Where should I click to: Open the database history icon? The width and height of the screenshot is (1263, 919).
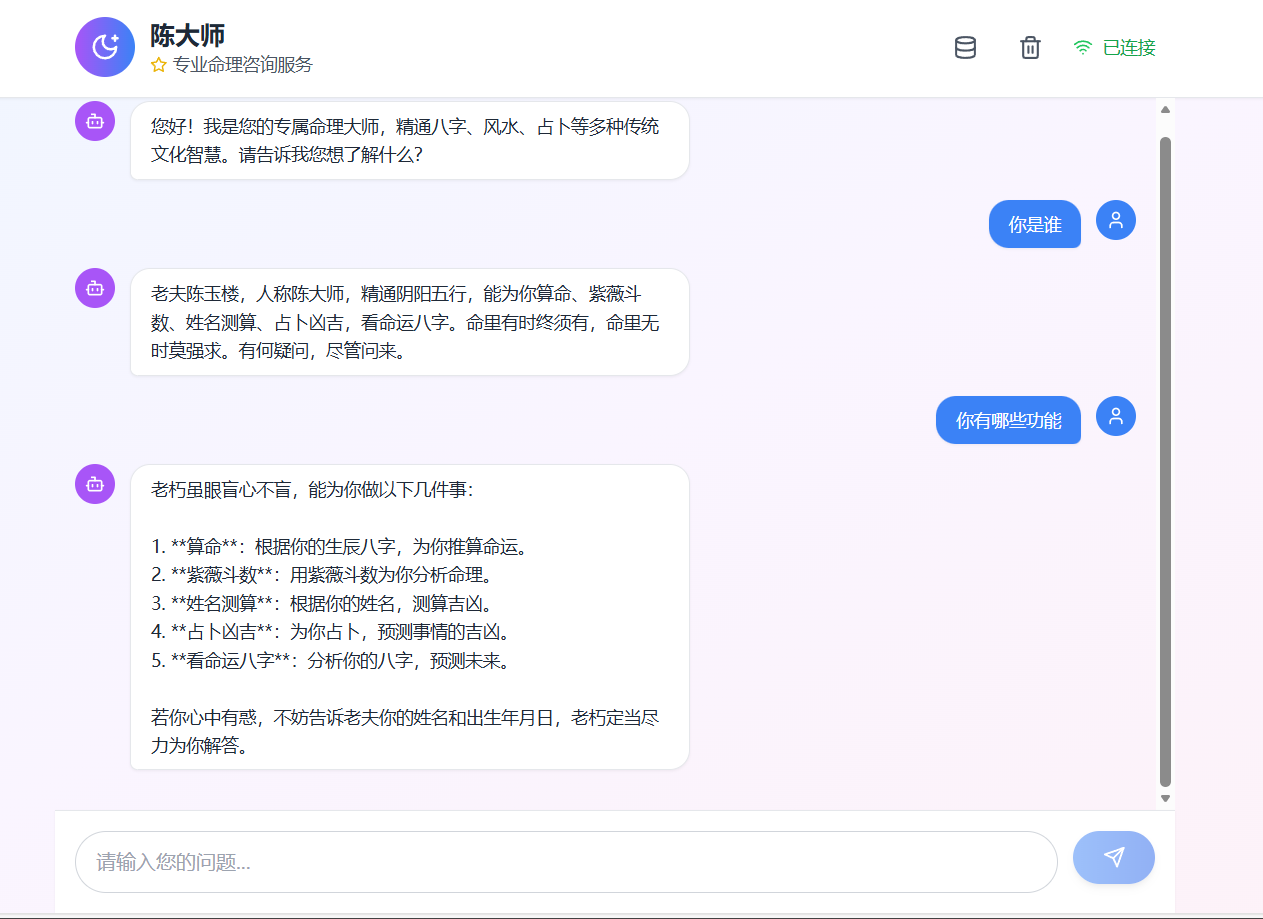(x=965, y=47)
